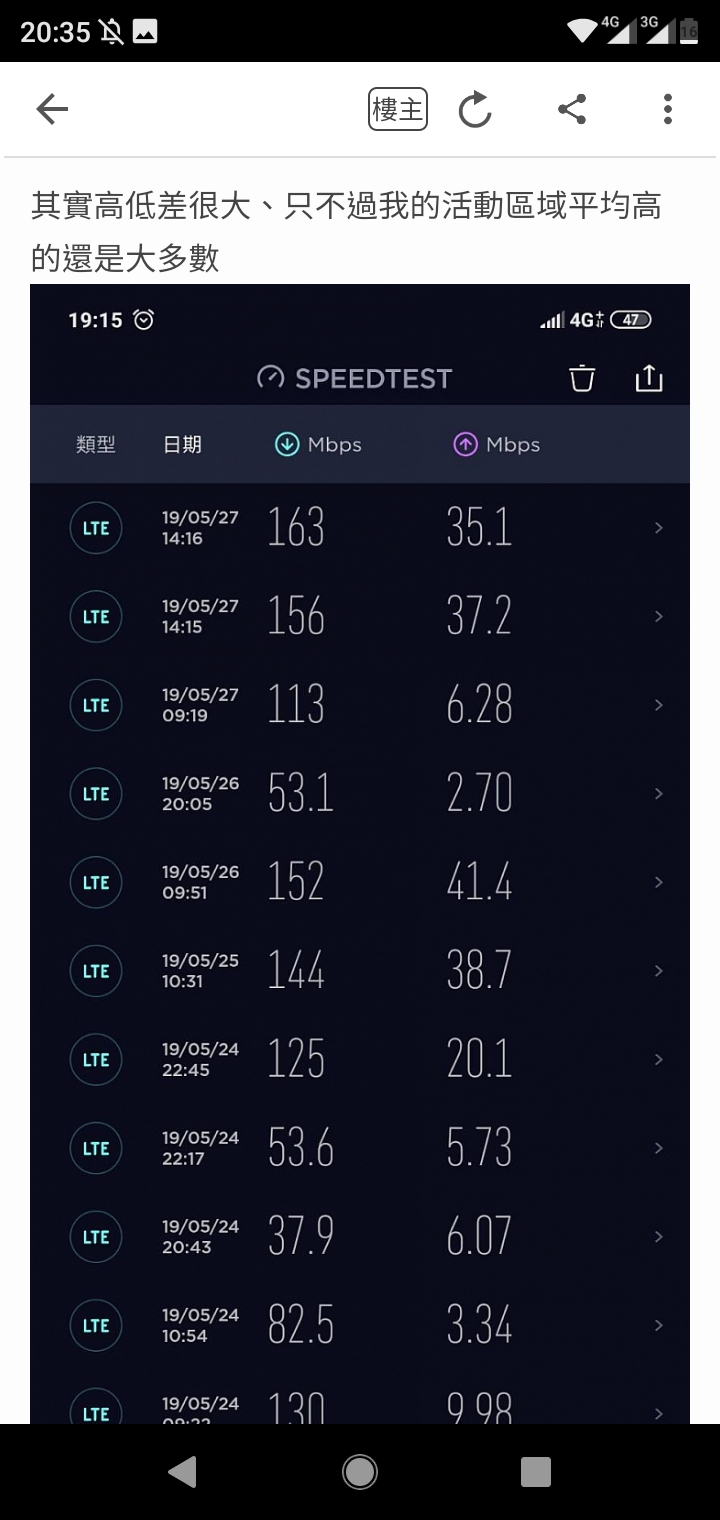Click the refresh icon
720x1520 pixels.
(475, 110)
